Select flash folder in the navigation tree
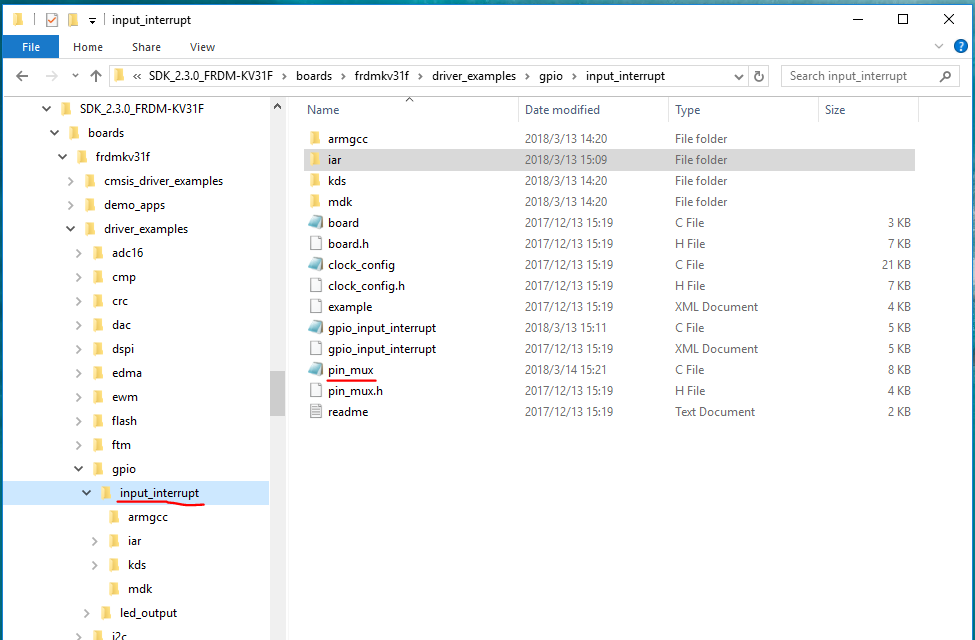The height and width of the screenshot is (640, 975). (x=124, y=421)
